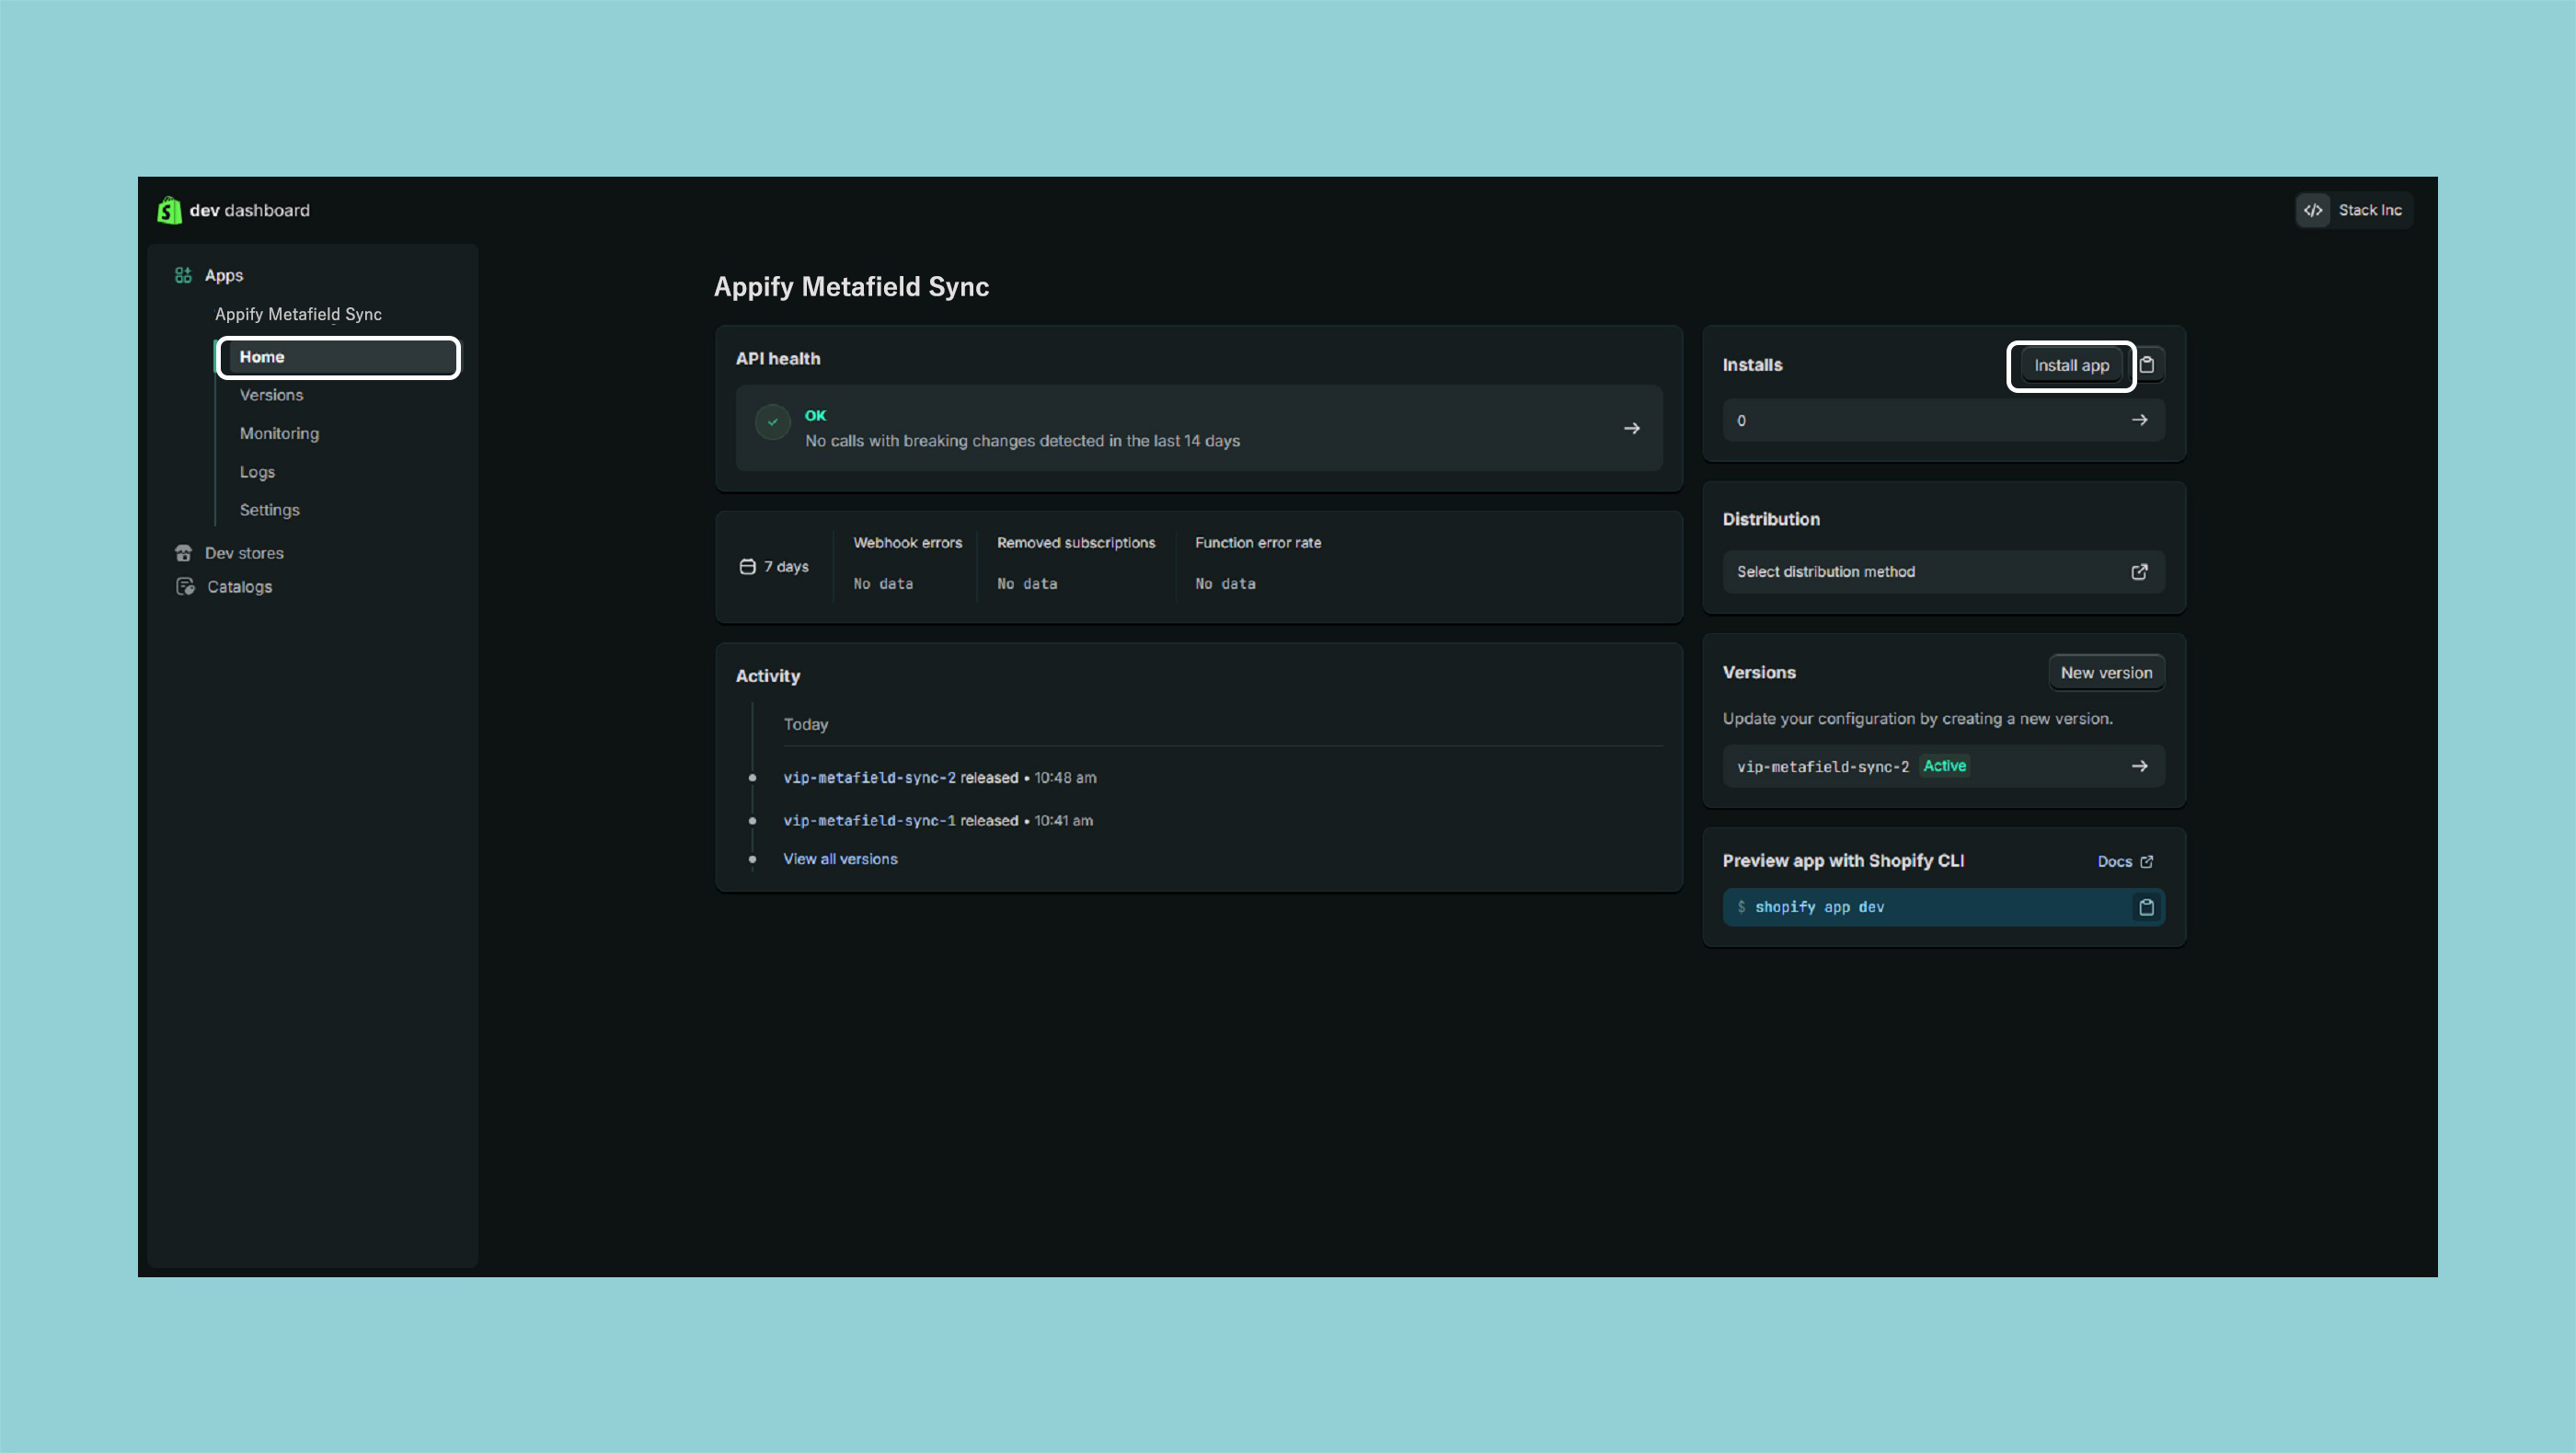2576x1453 pixels.
Task: Open Settings in the app sidebar
Action: pyautogui.click(x=269, y=510)
